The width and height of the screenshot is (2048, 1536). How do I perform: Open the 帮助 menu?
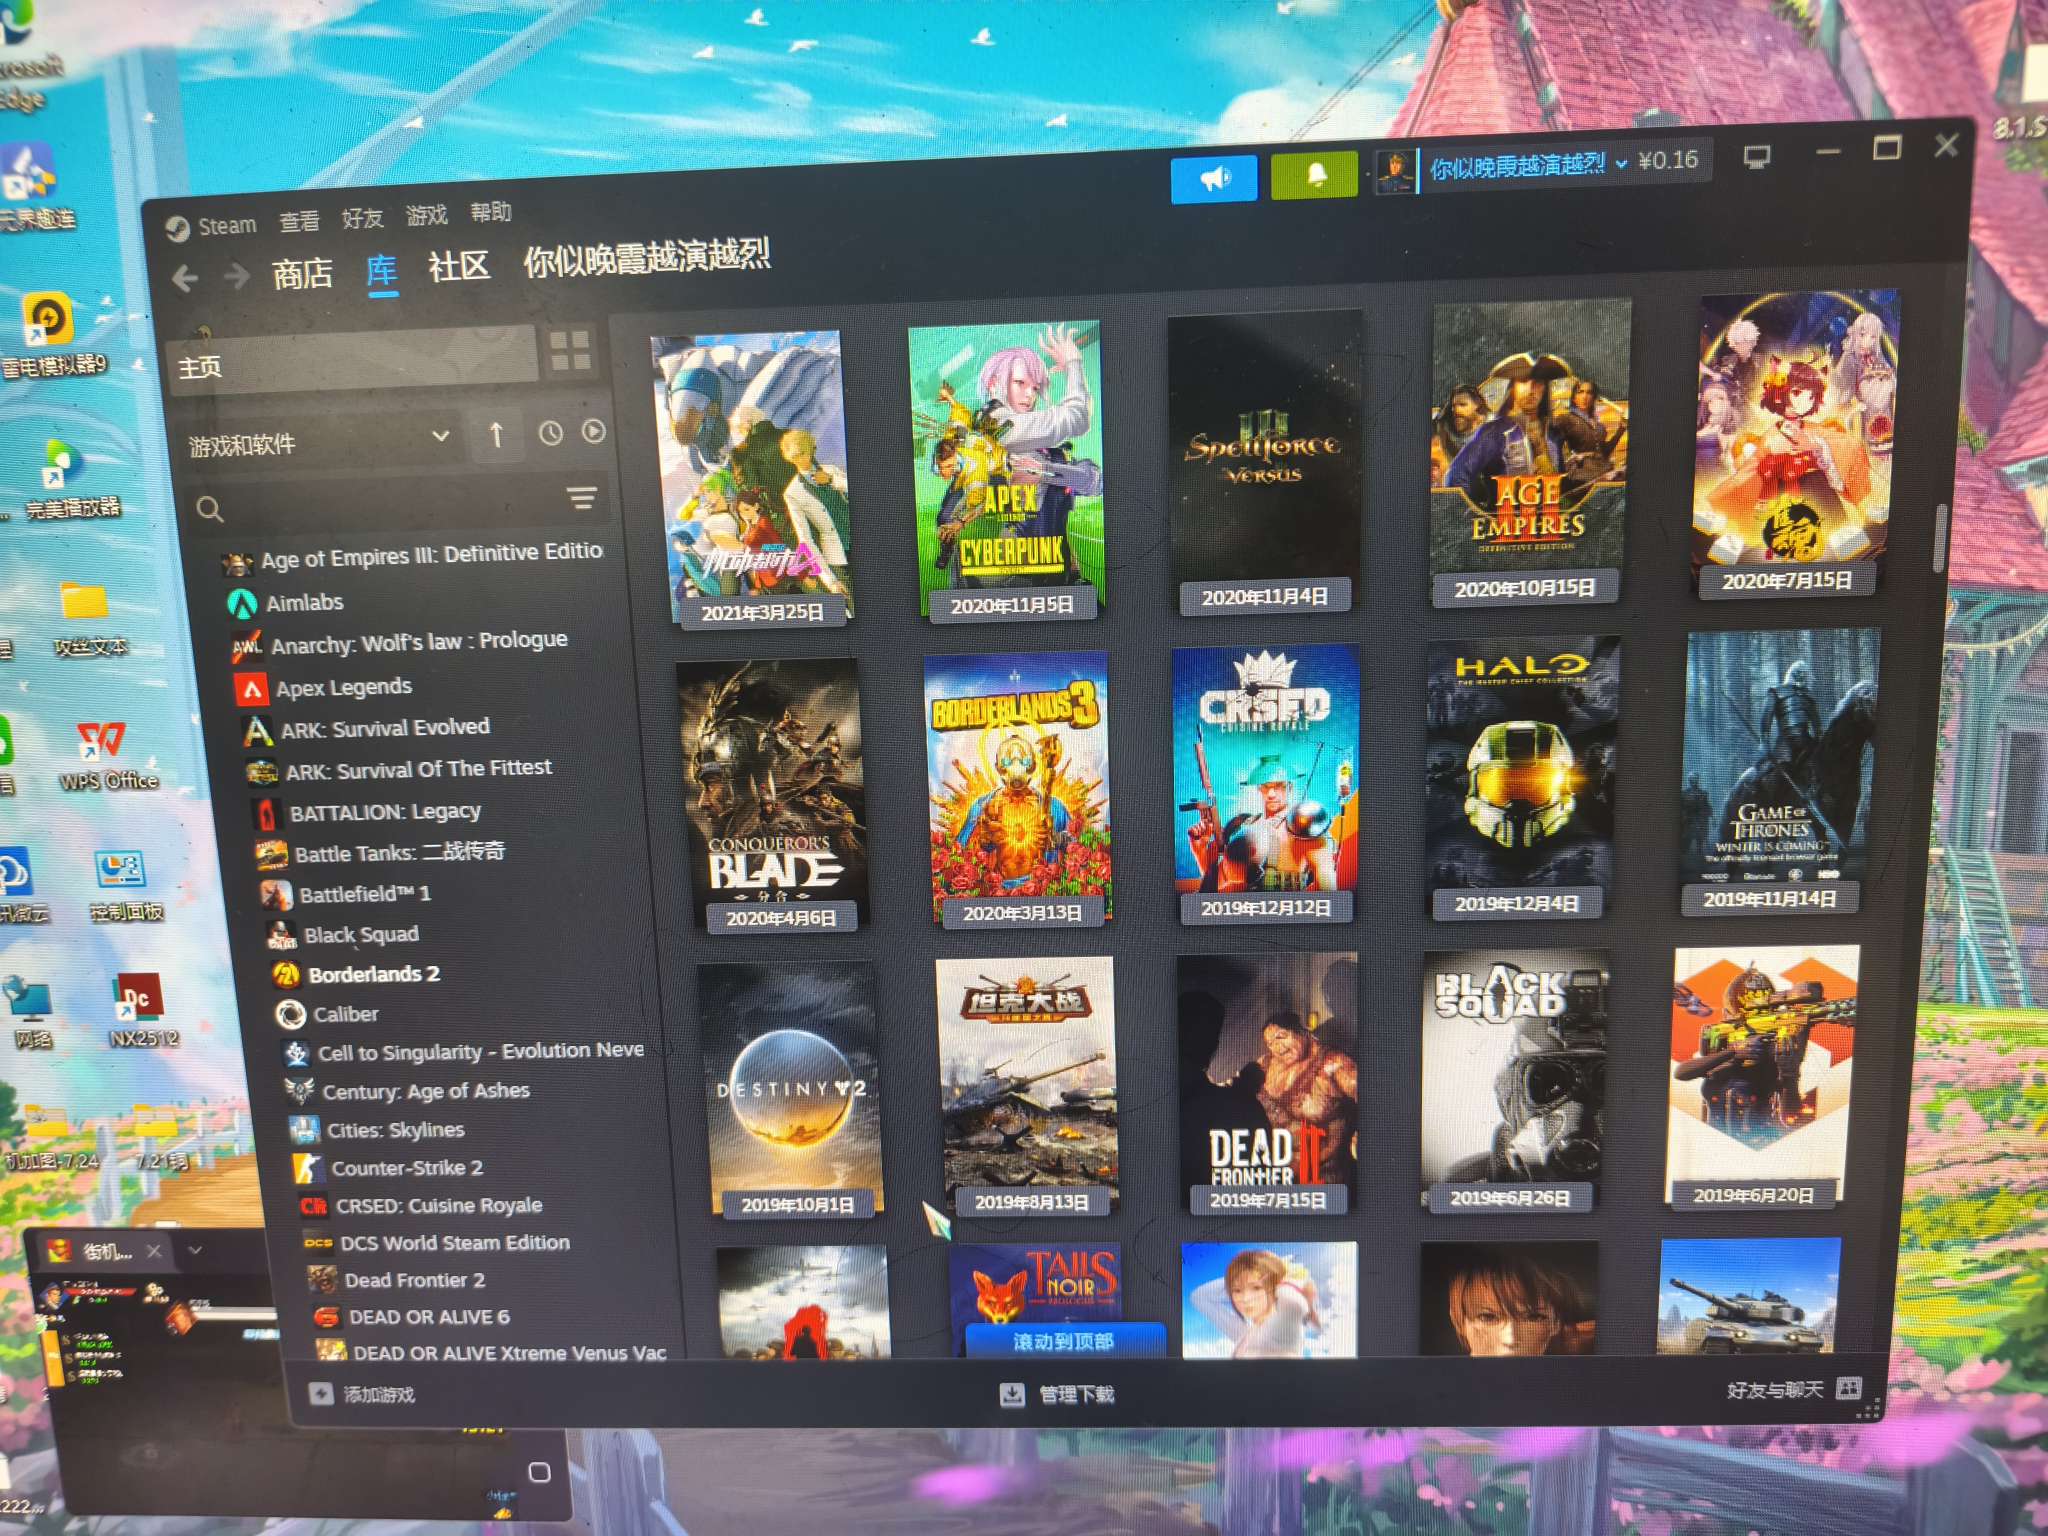pos(491,212)
